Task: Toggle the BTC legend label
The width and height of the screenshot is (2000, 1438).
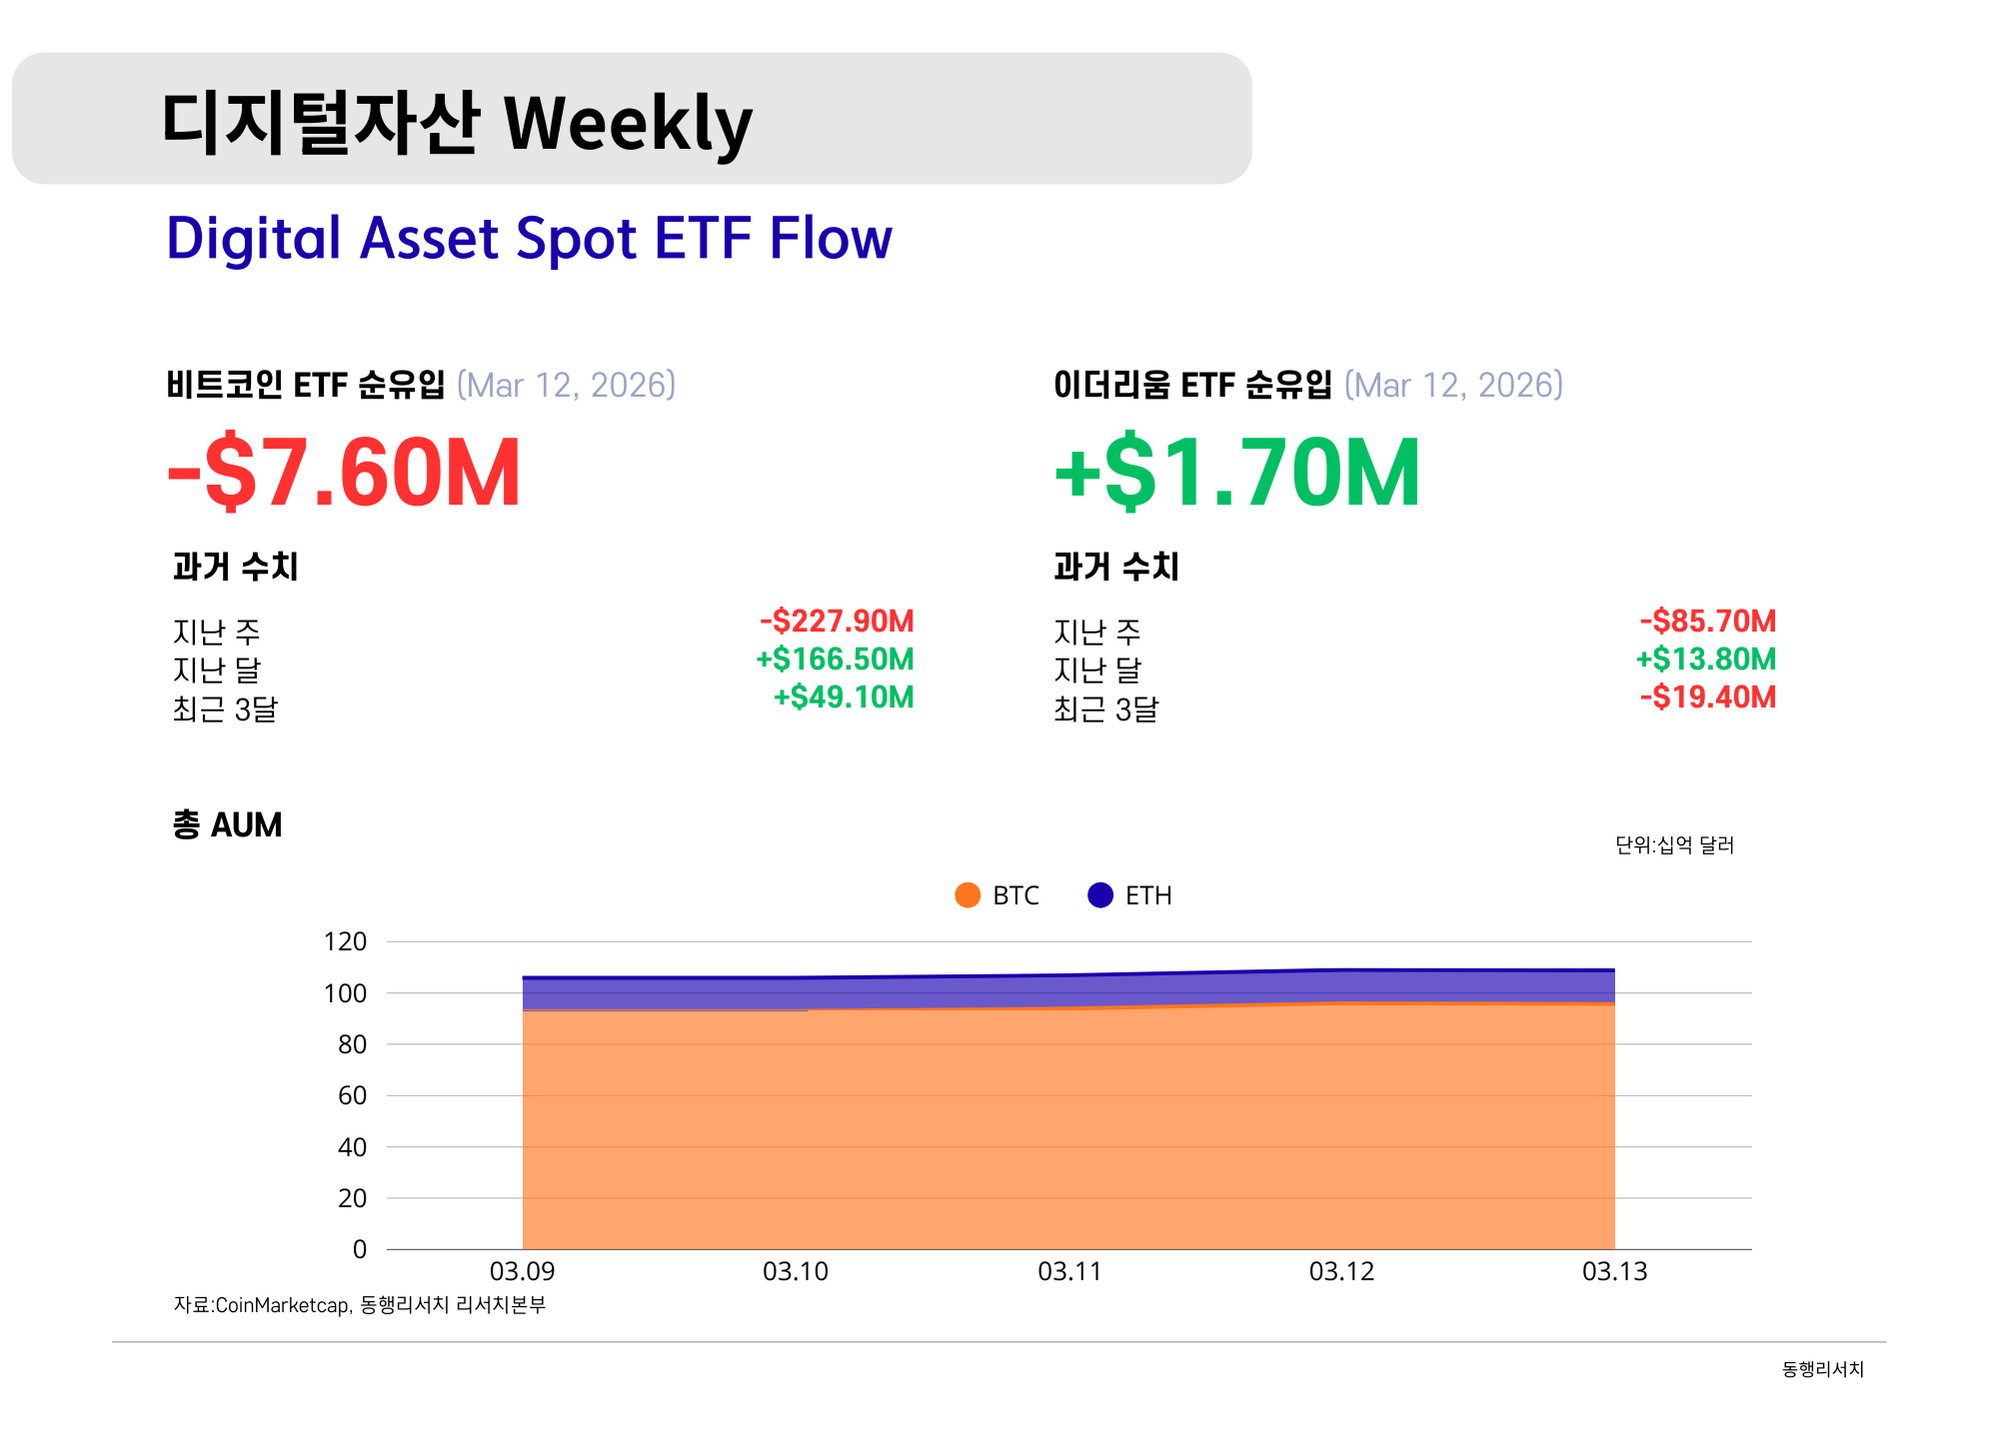Action: tap(1015, 895)
